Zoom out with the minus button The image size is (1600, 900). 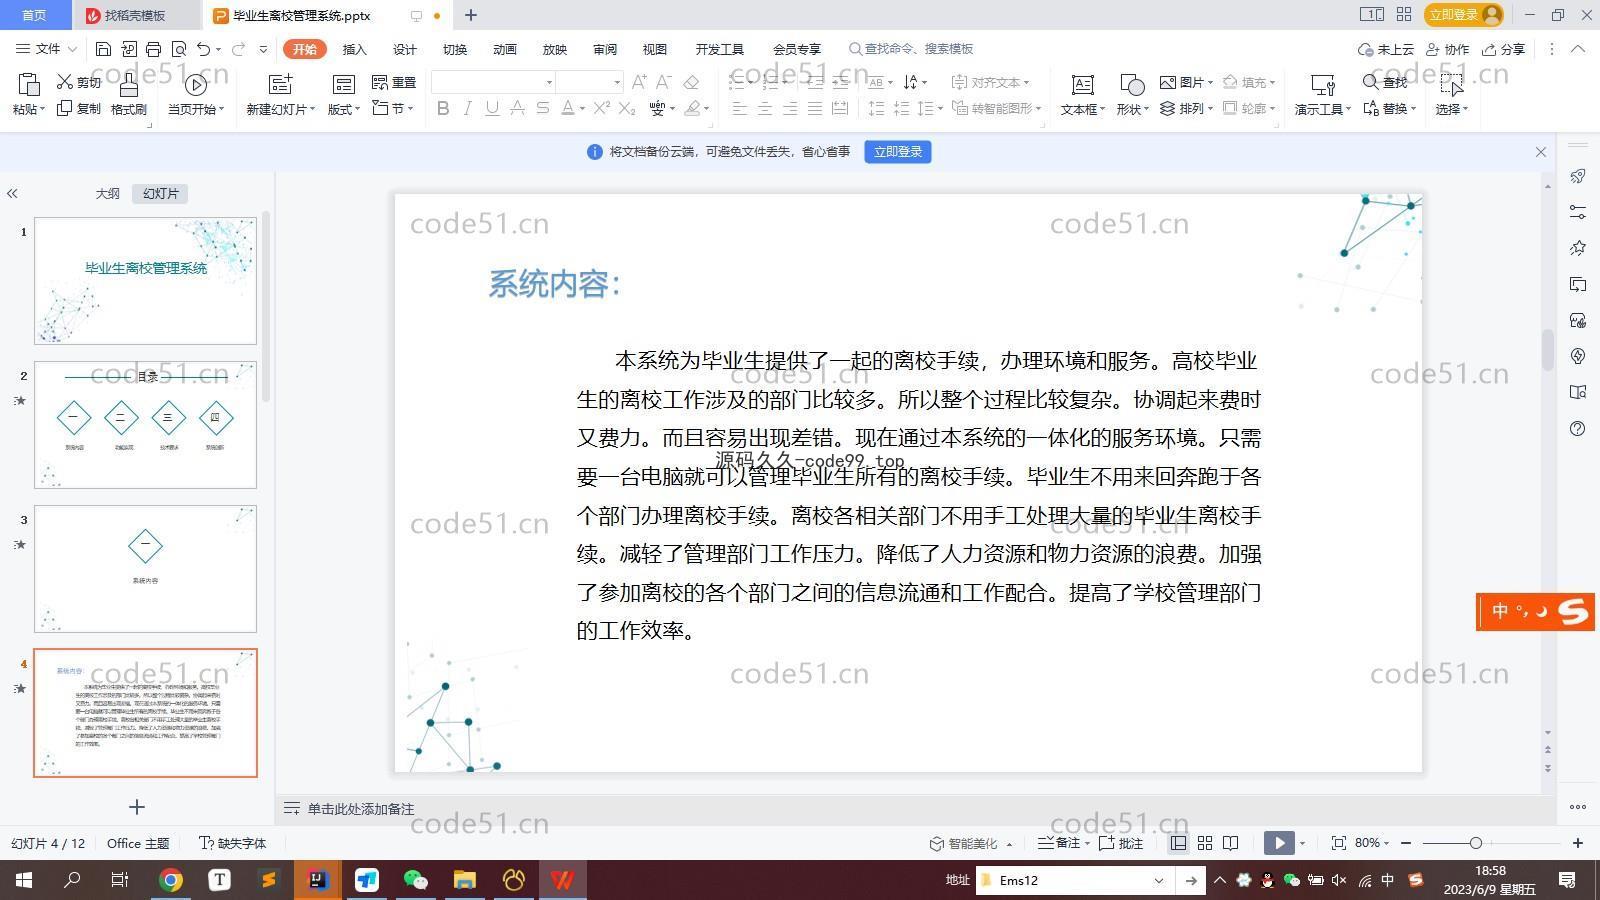point(1406,843)
